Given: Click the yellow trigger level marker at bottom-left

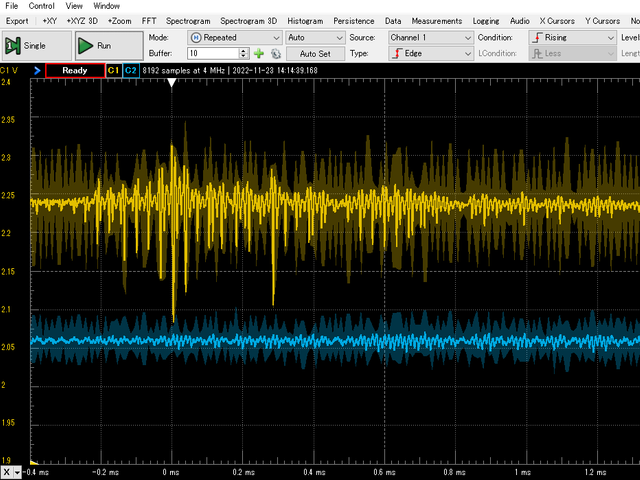Looking at the screenshot, I should coord(34,462).
